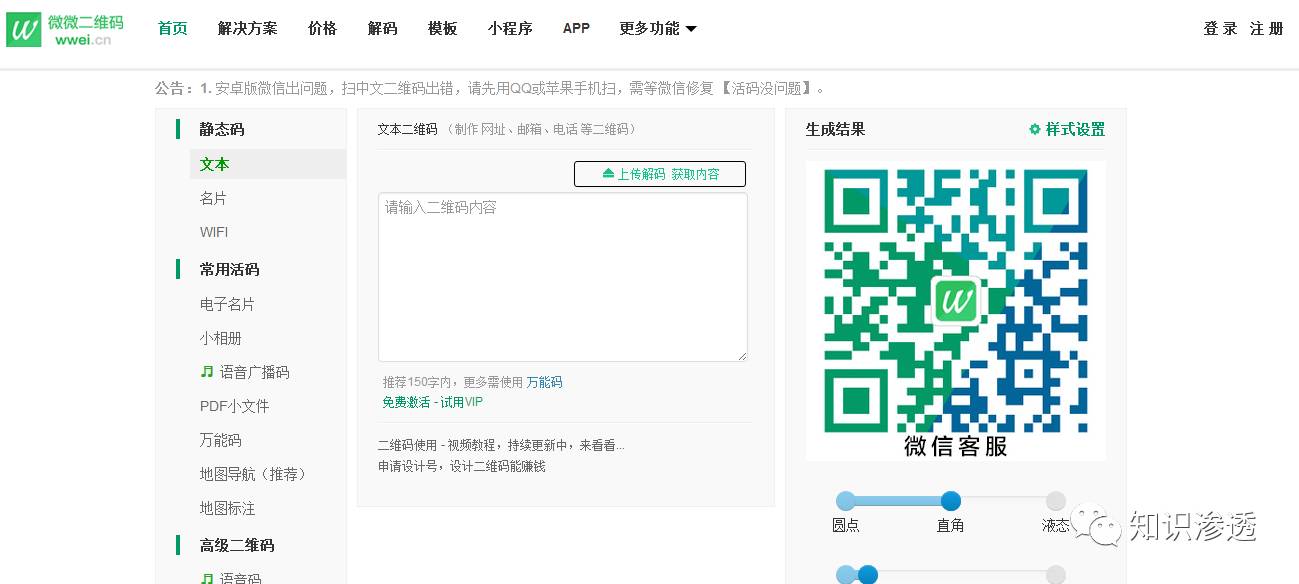Open the 小程序 nav item
This screenshot has width=1299, height=584.
coord(510,28)
